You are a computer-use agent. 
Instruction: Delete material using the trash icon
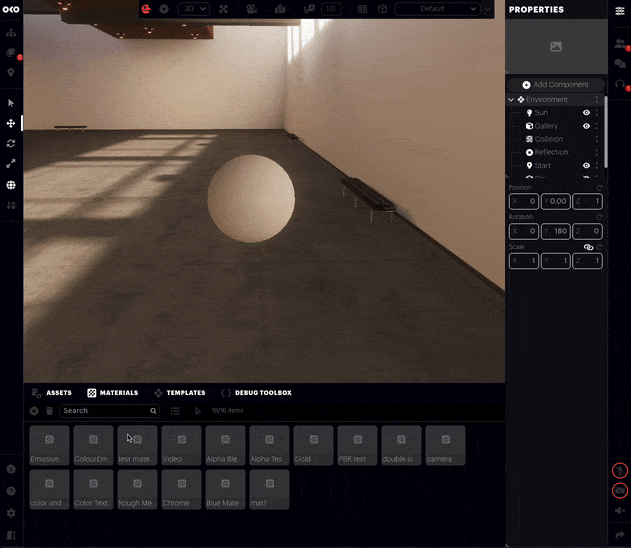tap(49, 411)
